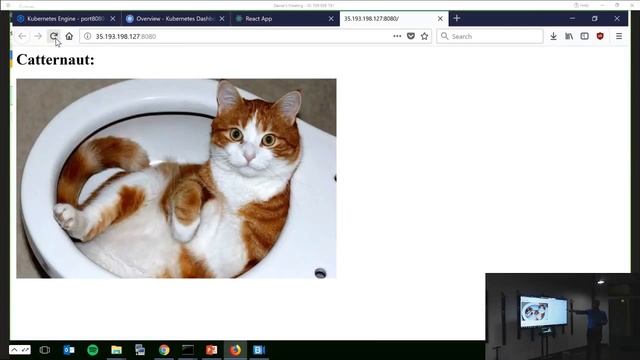Open Chrome from the taskbar

pos(164,350)
